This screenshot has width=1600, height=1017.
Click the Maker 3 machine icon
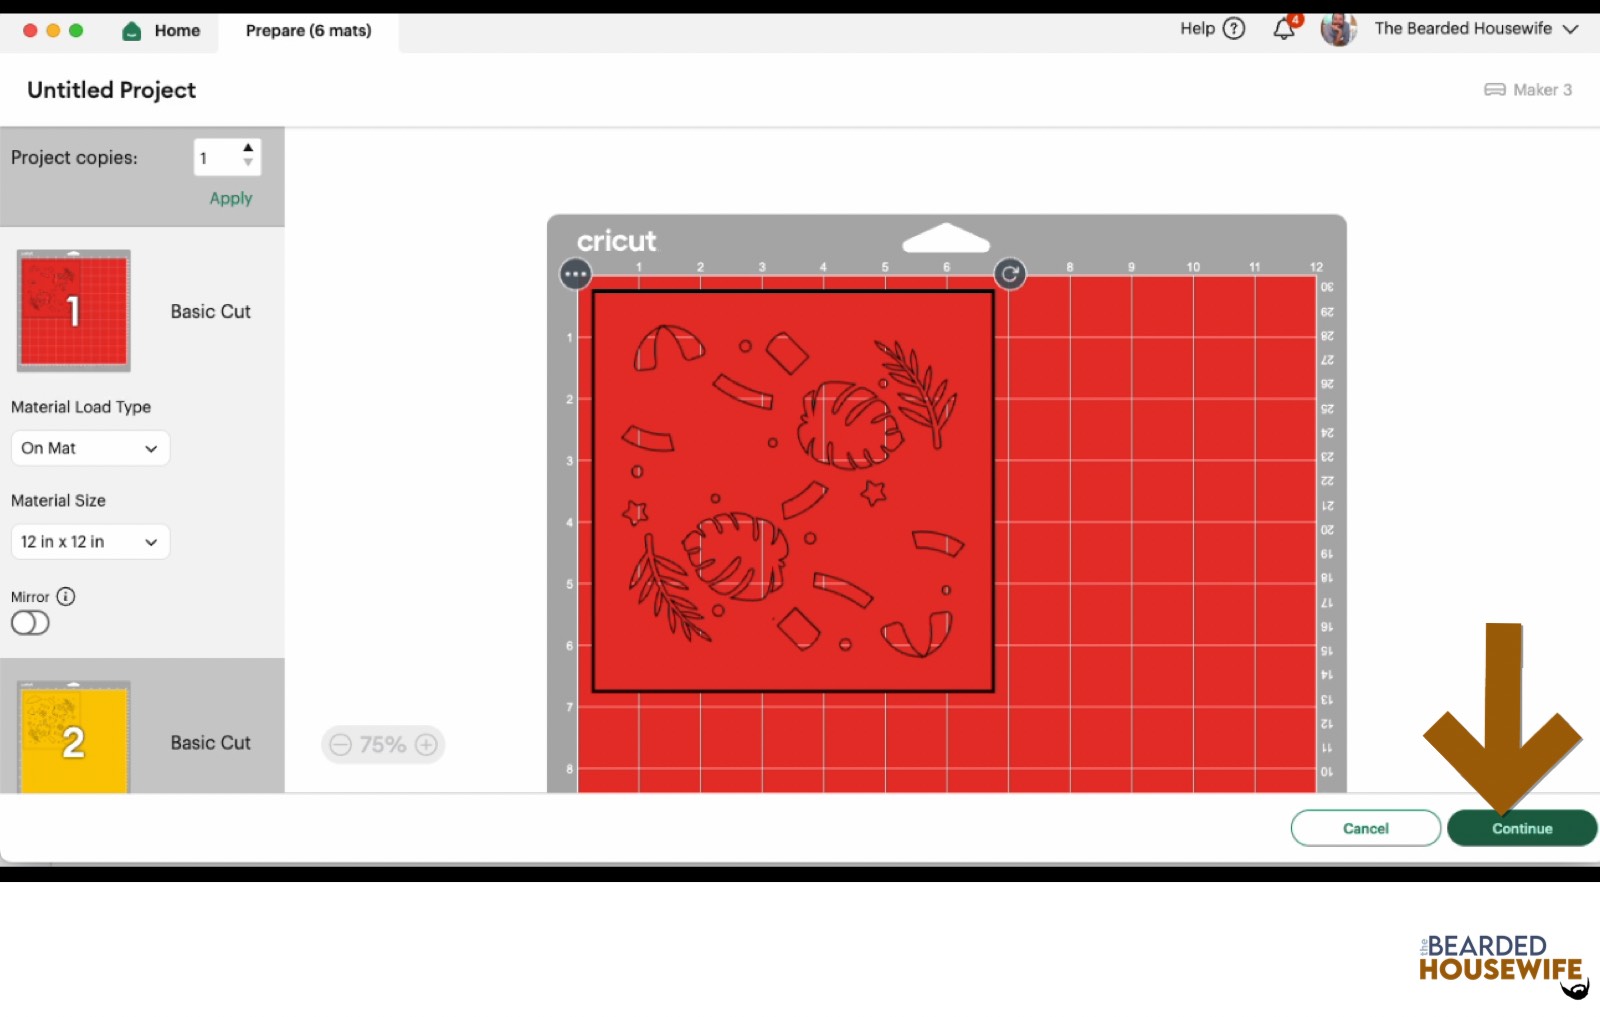1494,90
